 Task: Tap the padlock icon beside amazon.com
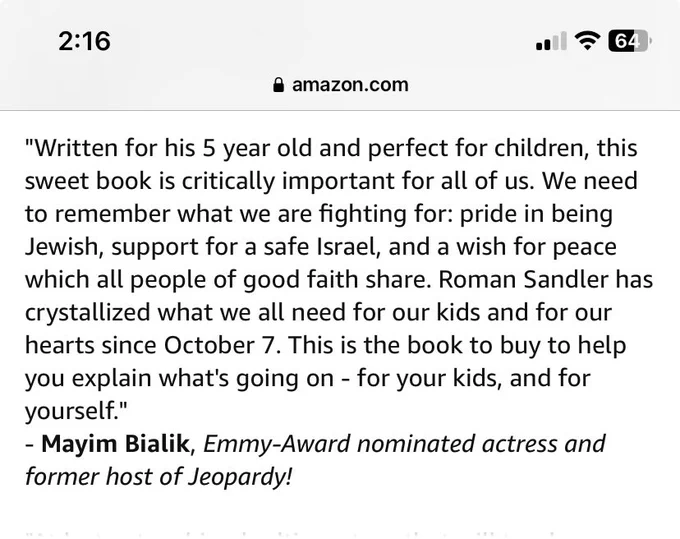pos(278,85)
